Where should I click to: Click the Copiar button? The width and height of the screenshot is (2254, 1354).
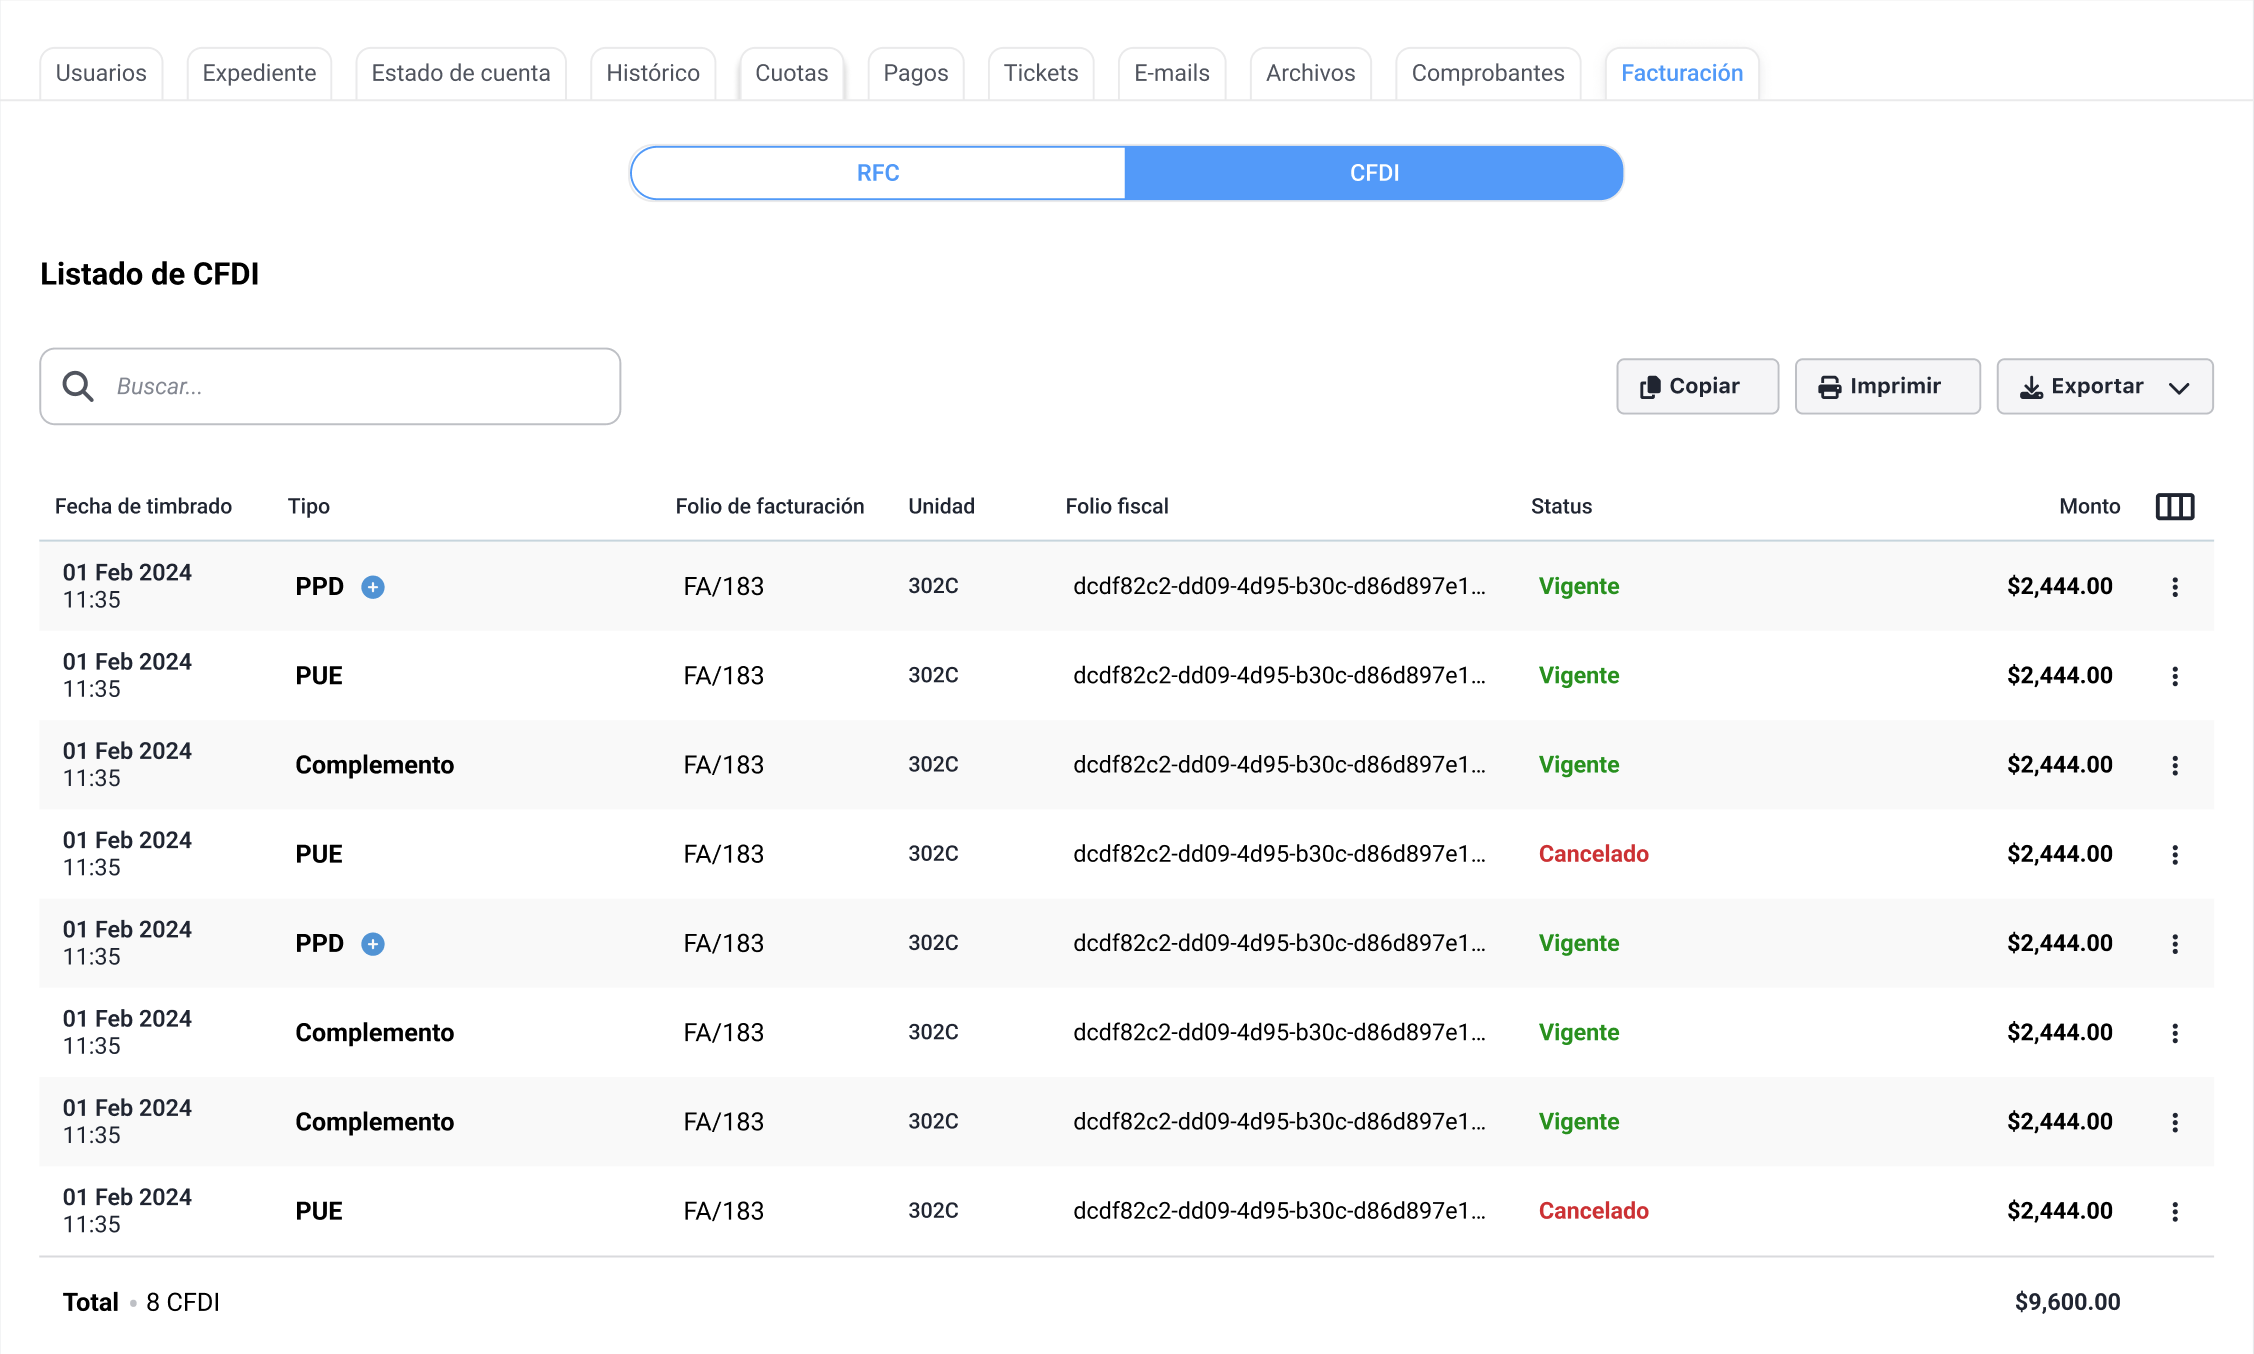[1697, 386]
